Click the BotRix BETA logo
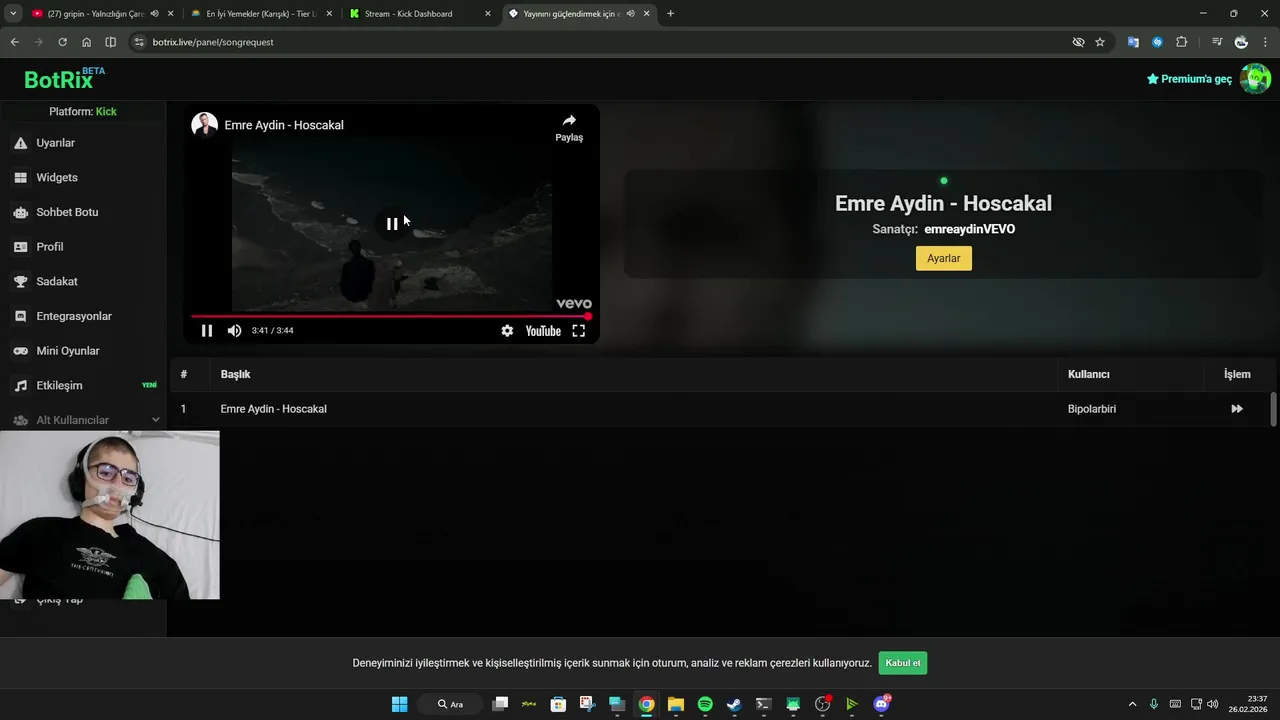This screenshot has width=1280, height=720. (64, 79)
